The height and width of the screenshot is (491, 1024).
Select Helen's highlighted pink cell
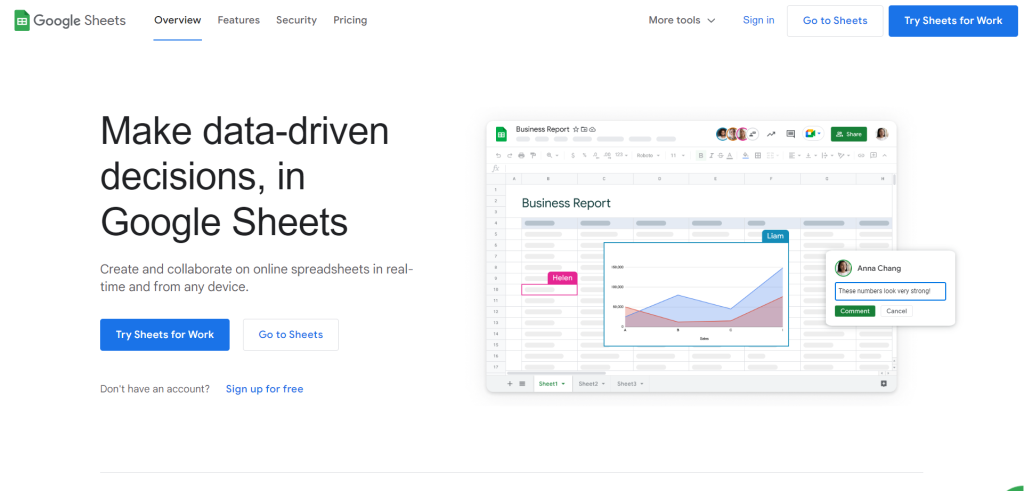[x=549, y=289]
